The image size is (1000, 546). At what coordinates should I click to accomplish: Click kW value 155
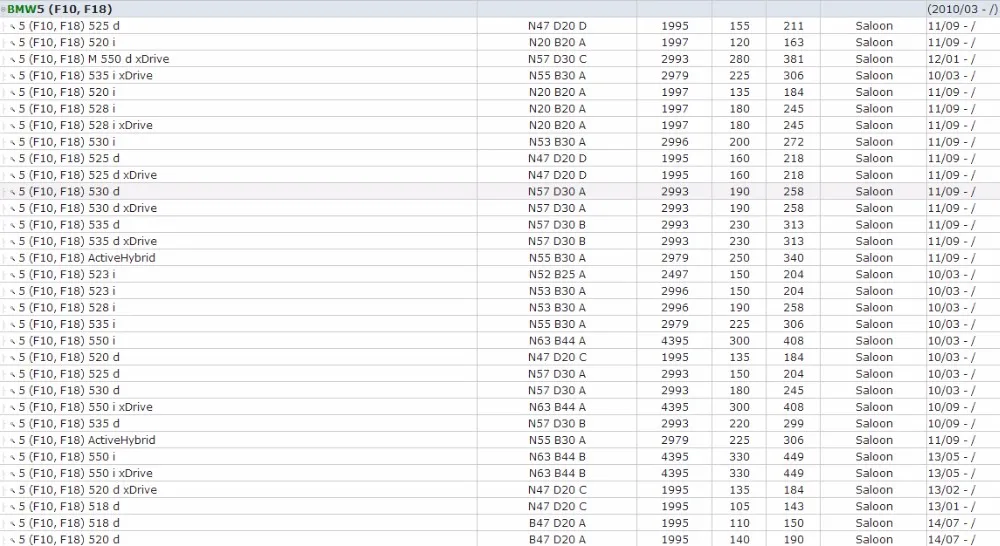(740, 26)
